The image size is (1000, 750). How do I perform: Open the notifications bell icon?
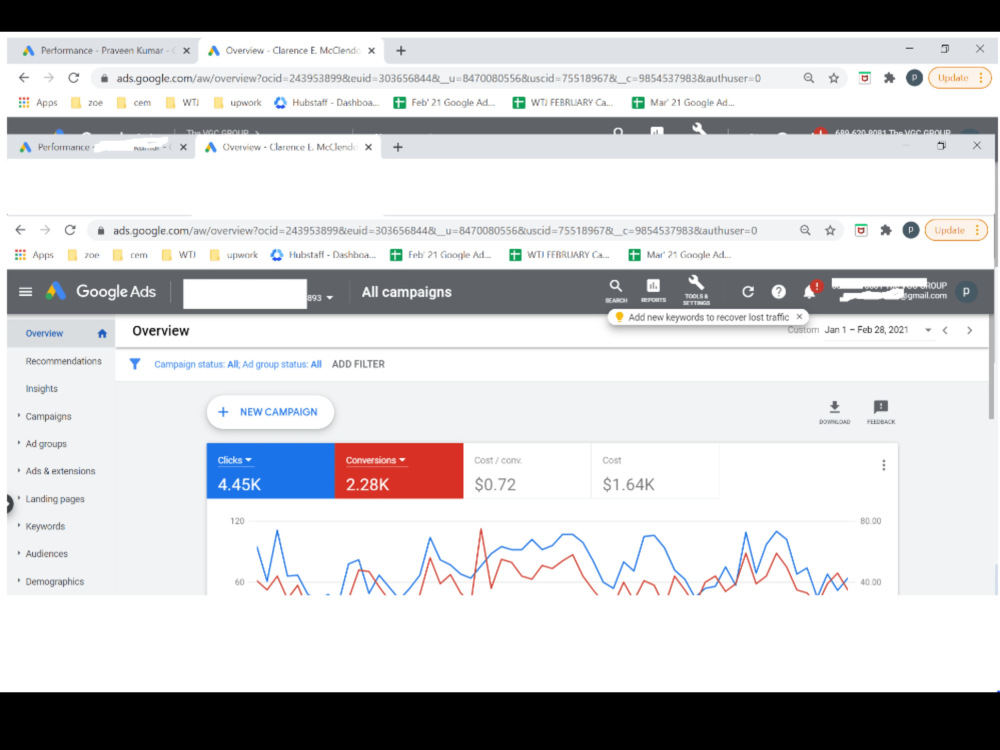809,291
